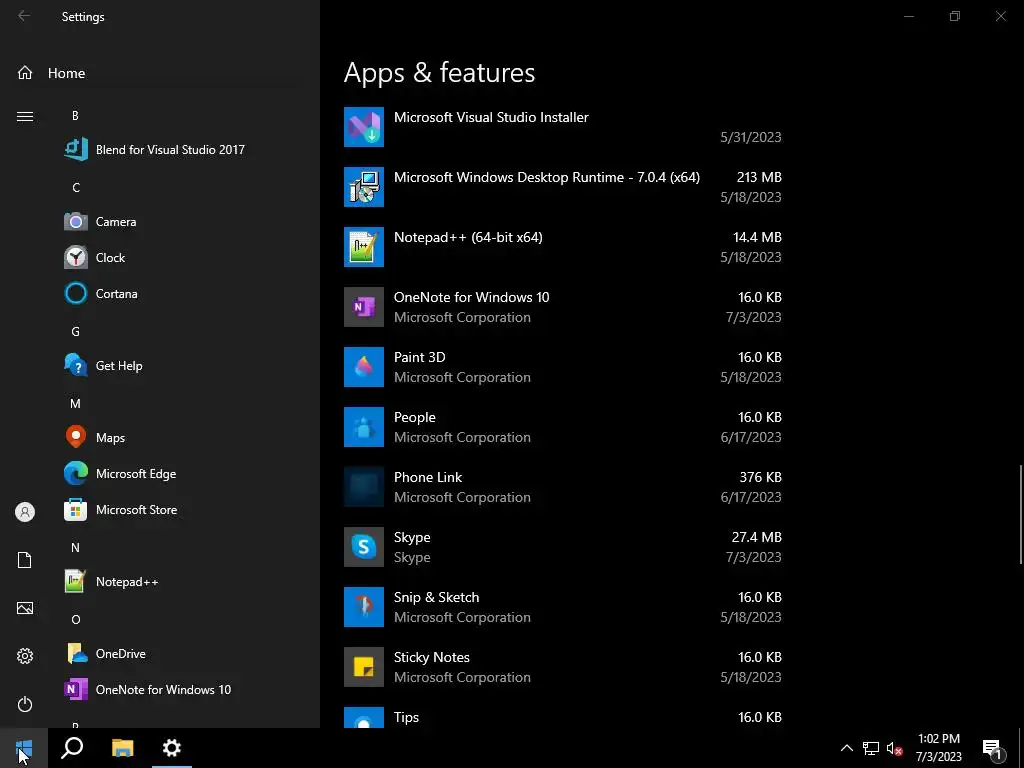Open the user account icon in Start
Screen dimensions: 1024x768
tap(25, 512)
